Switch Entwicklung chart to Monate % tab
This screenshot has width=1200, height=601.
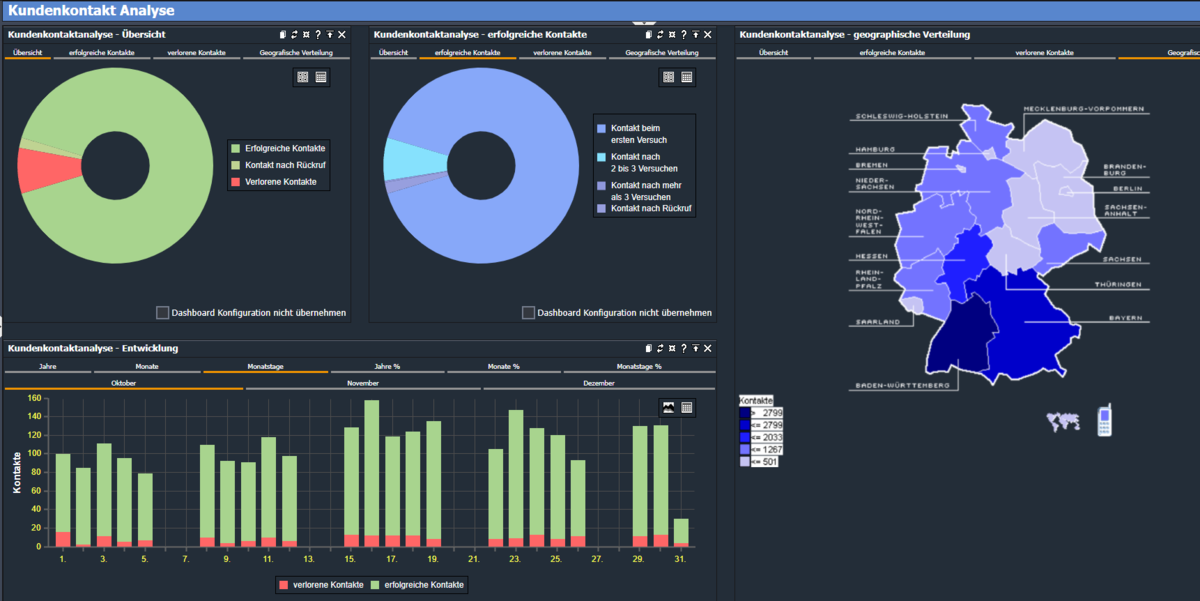(503, 367)
